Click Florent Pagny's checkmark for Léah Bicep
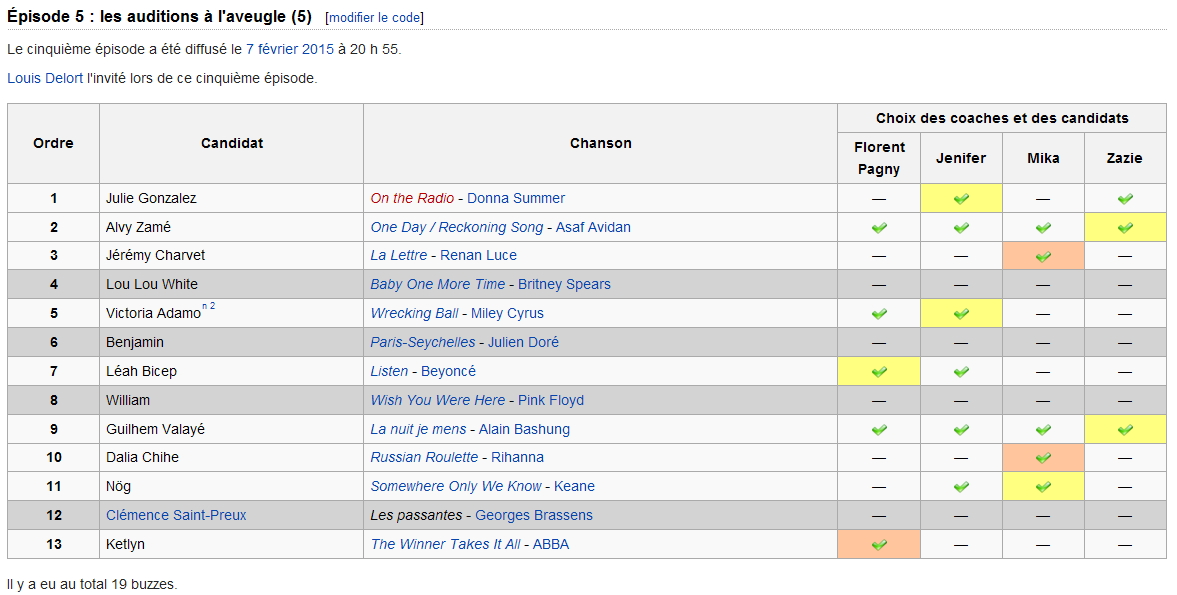The height and width of the screenshot is (595, 1177). click(x=879, y=372)
